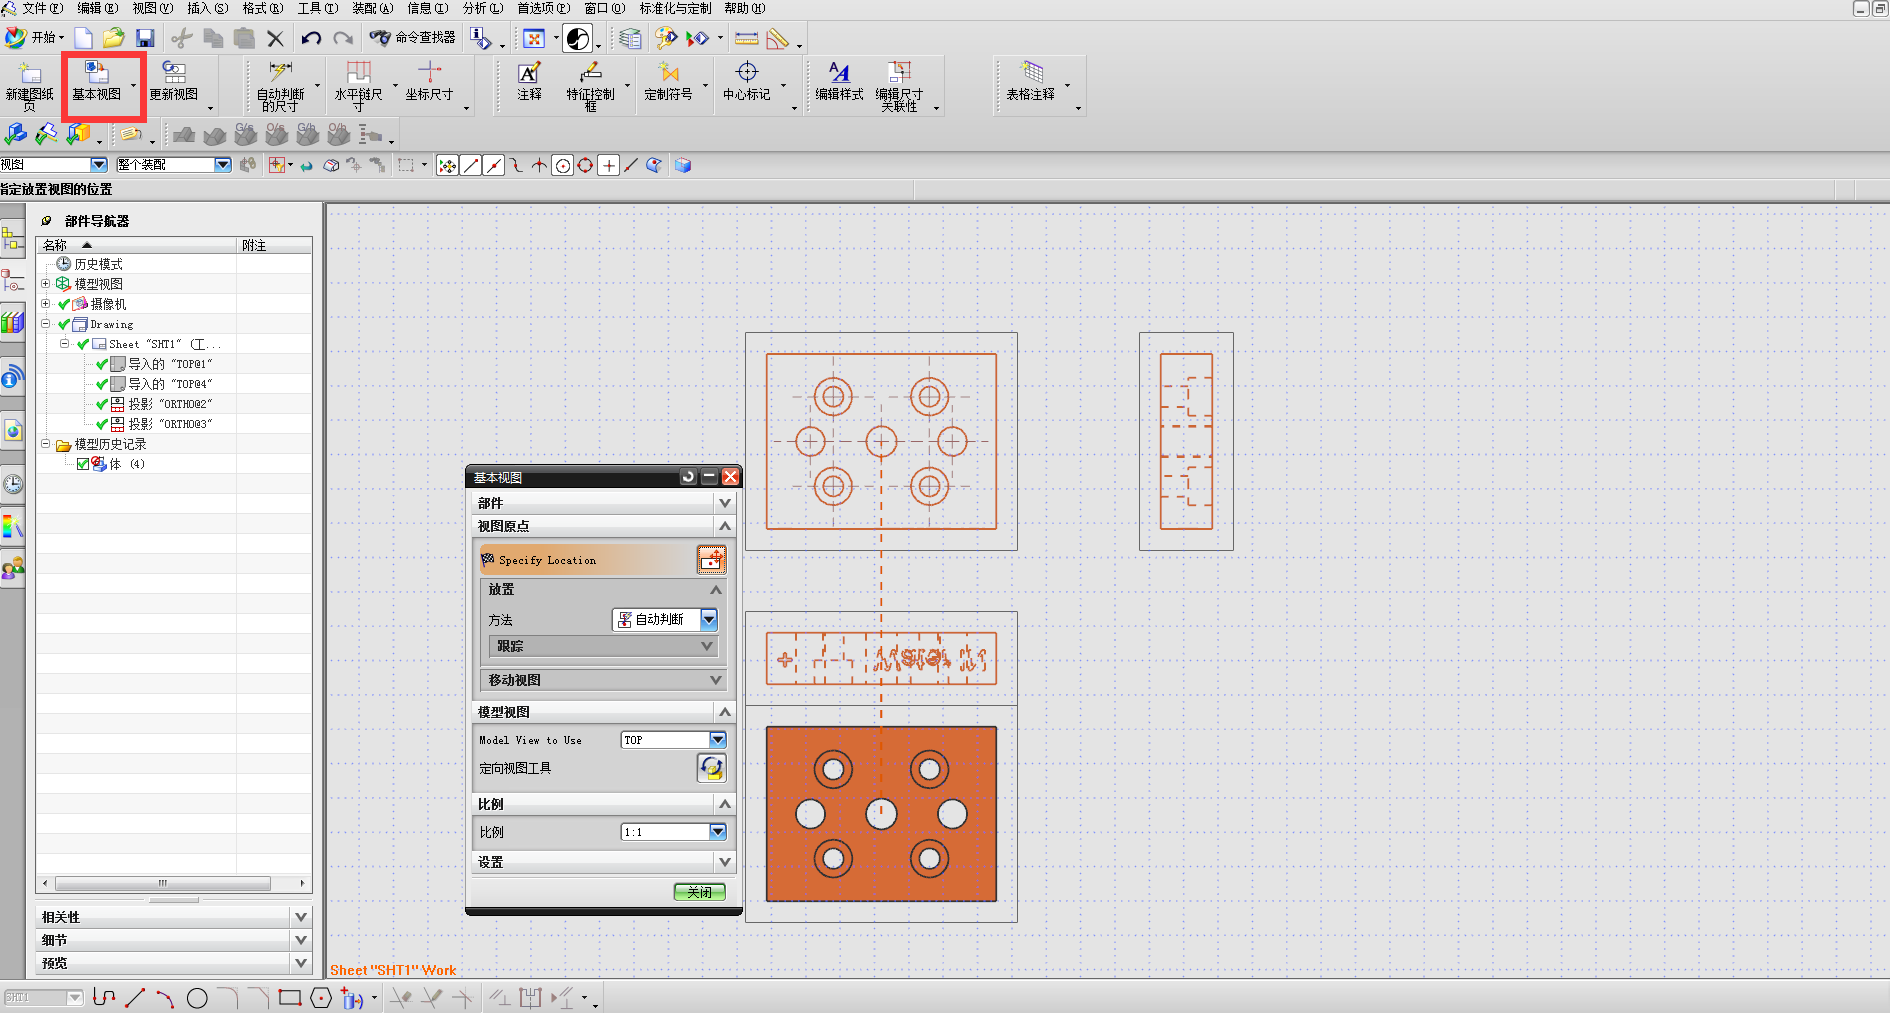The image size is (1890, 1013).
Task: Open the 比例 1:1 scale dropdown
Action: click(718, 832)
